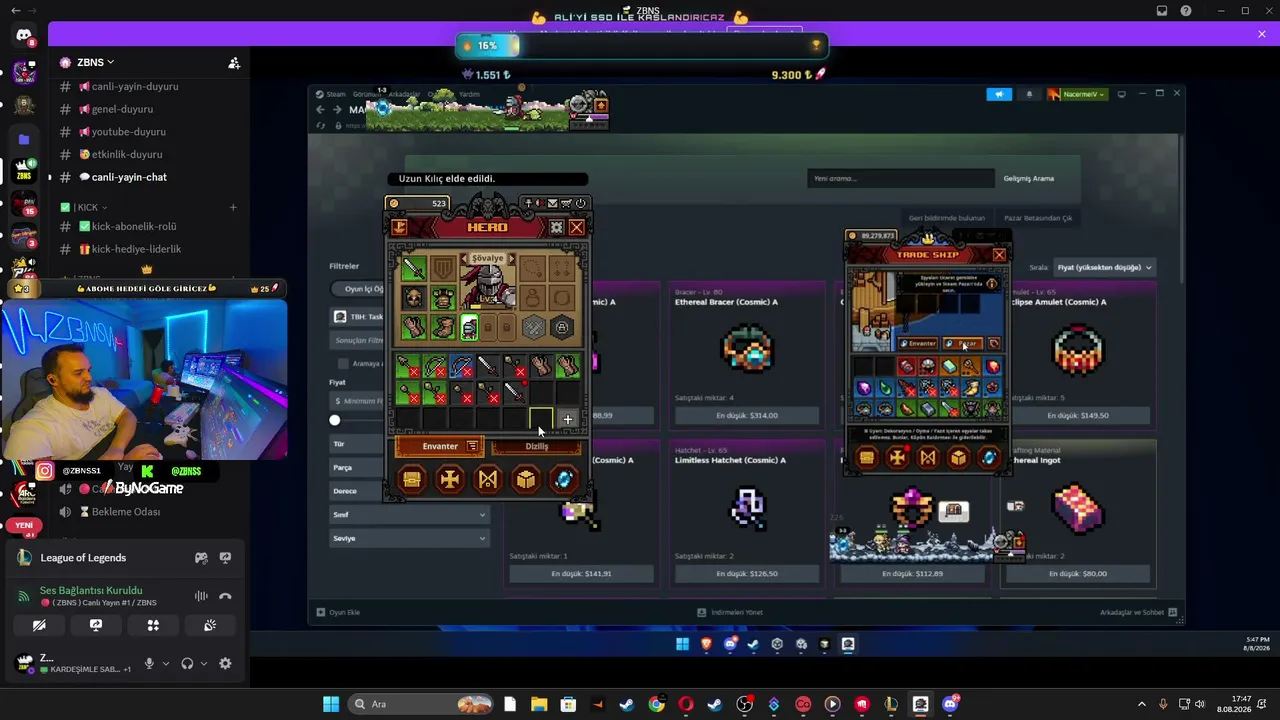Open HERO window settings gear
This screenshot has height=720, width=1280.
click(x=557, y=227)
